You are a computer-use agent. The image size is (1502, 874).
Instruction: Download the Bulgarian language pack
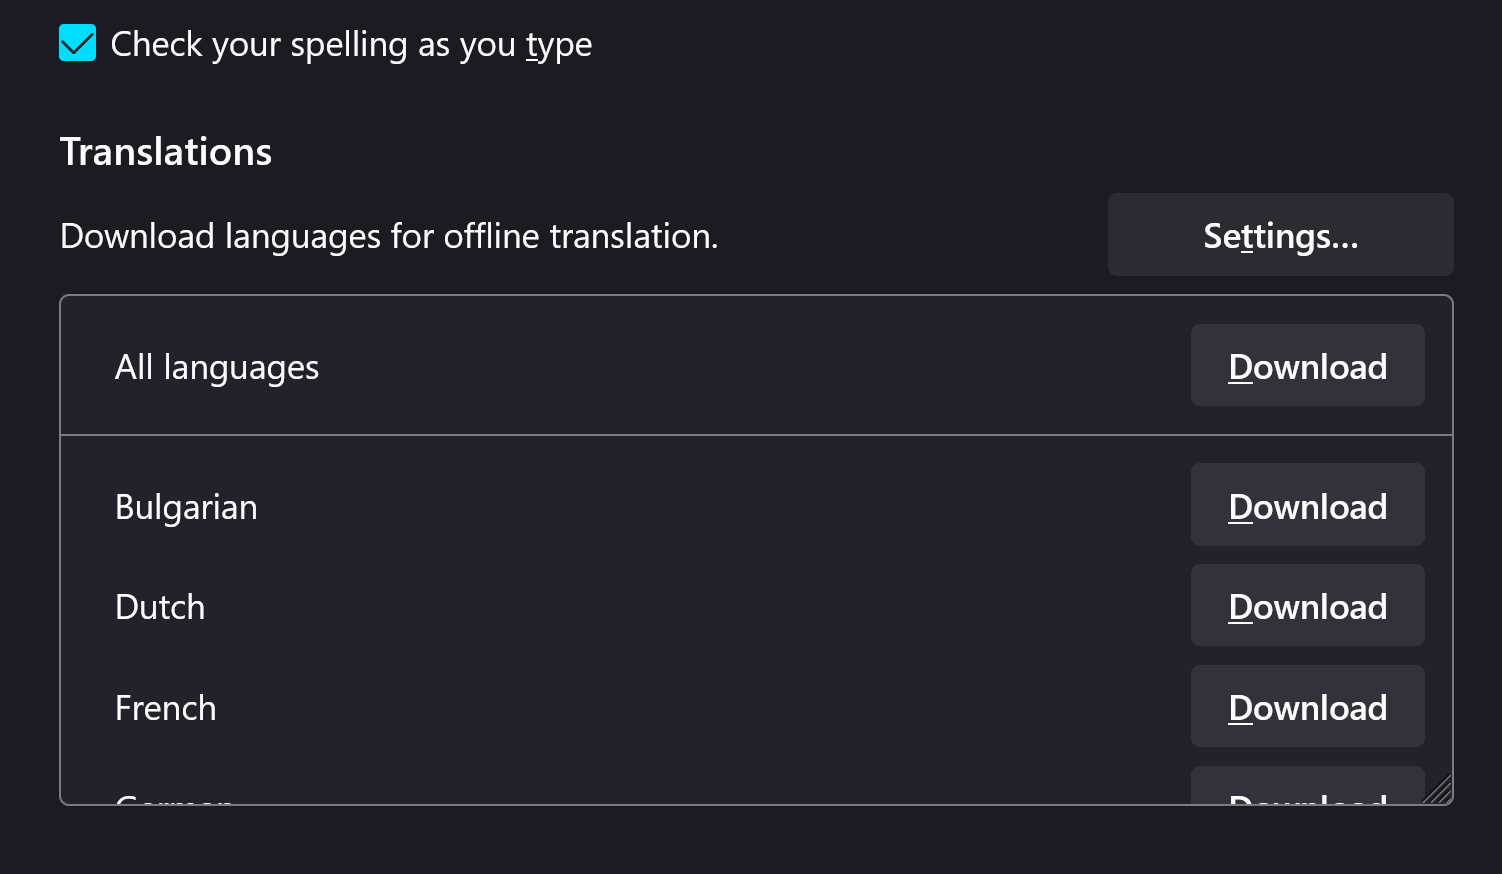pyautogui.click(x=1306, y=505)
